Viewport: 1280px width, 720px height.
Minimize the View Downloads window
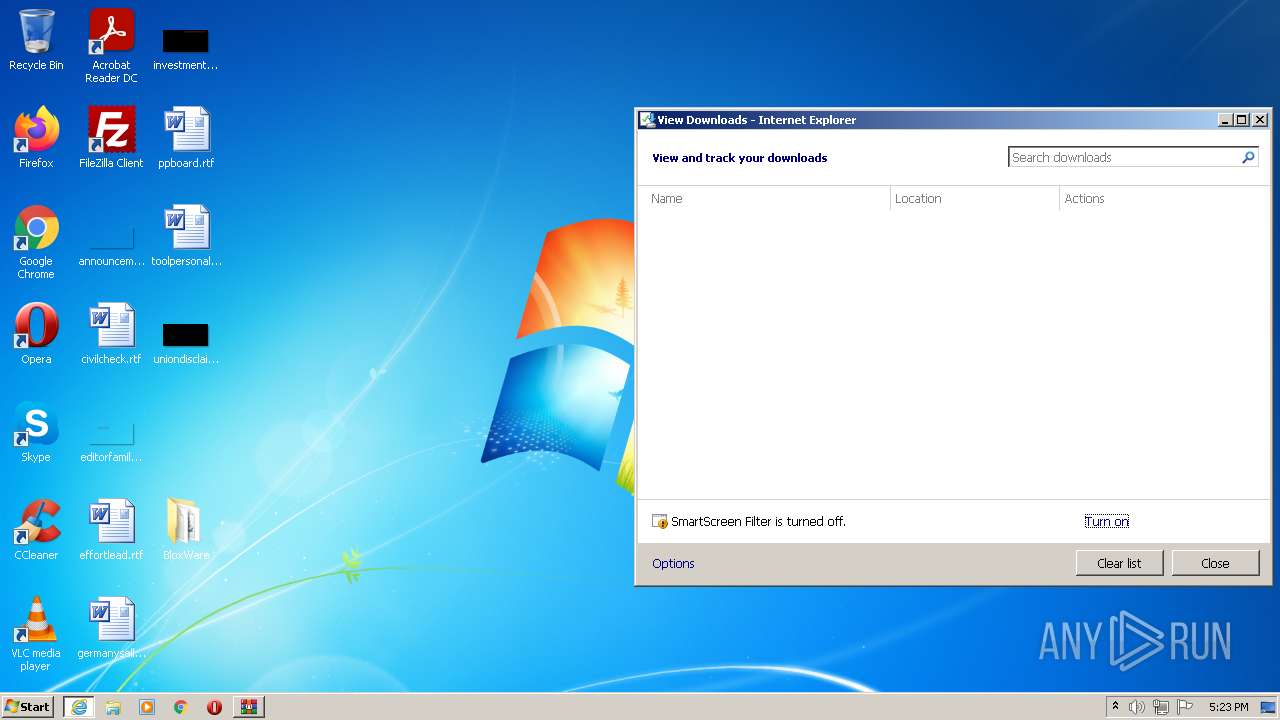tap(1225, 119)
